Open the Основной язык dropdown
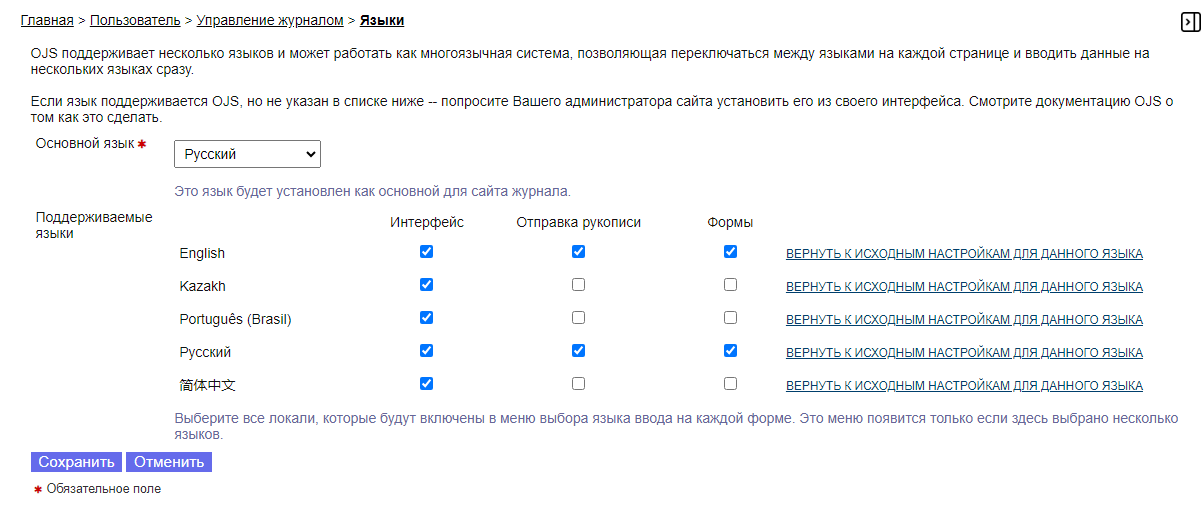 point(247,154)
